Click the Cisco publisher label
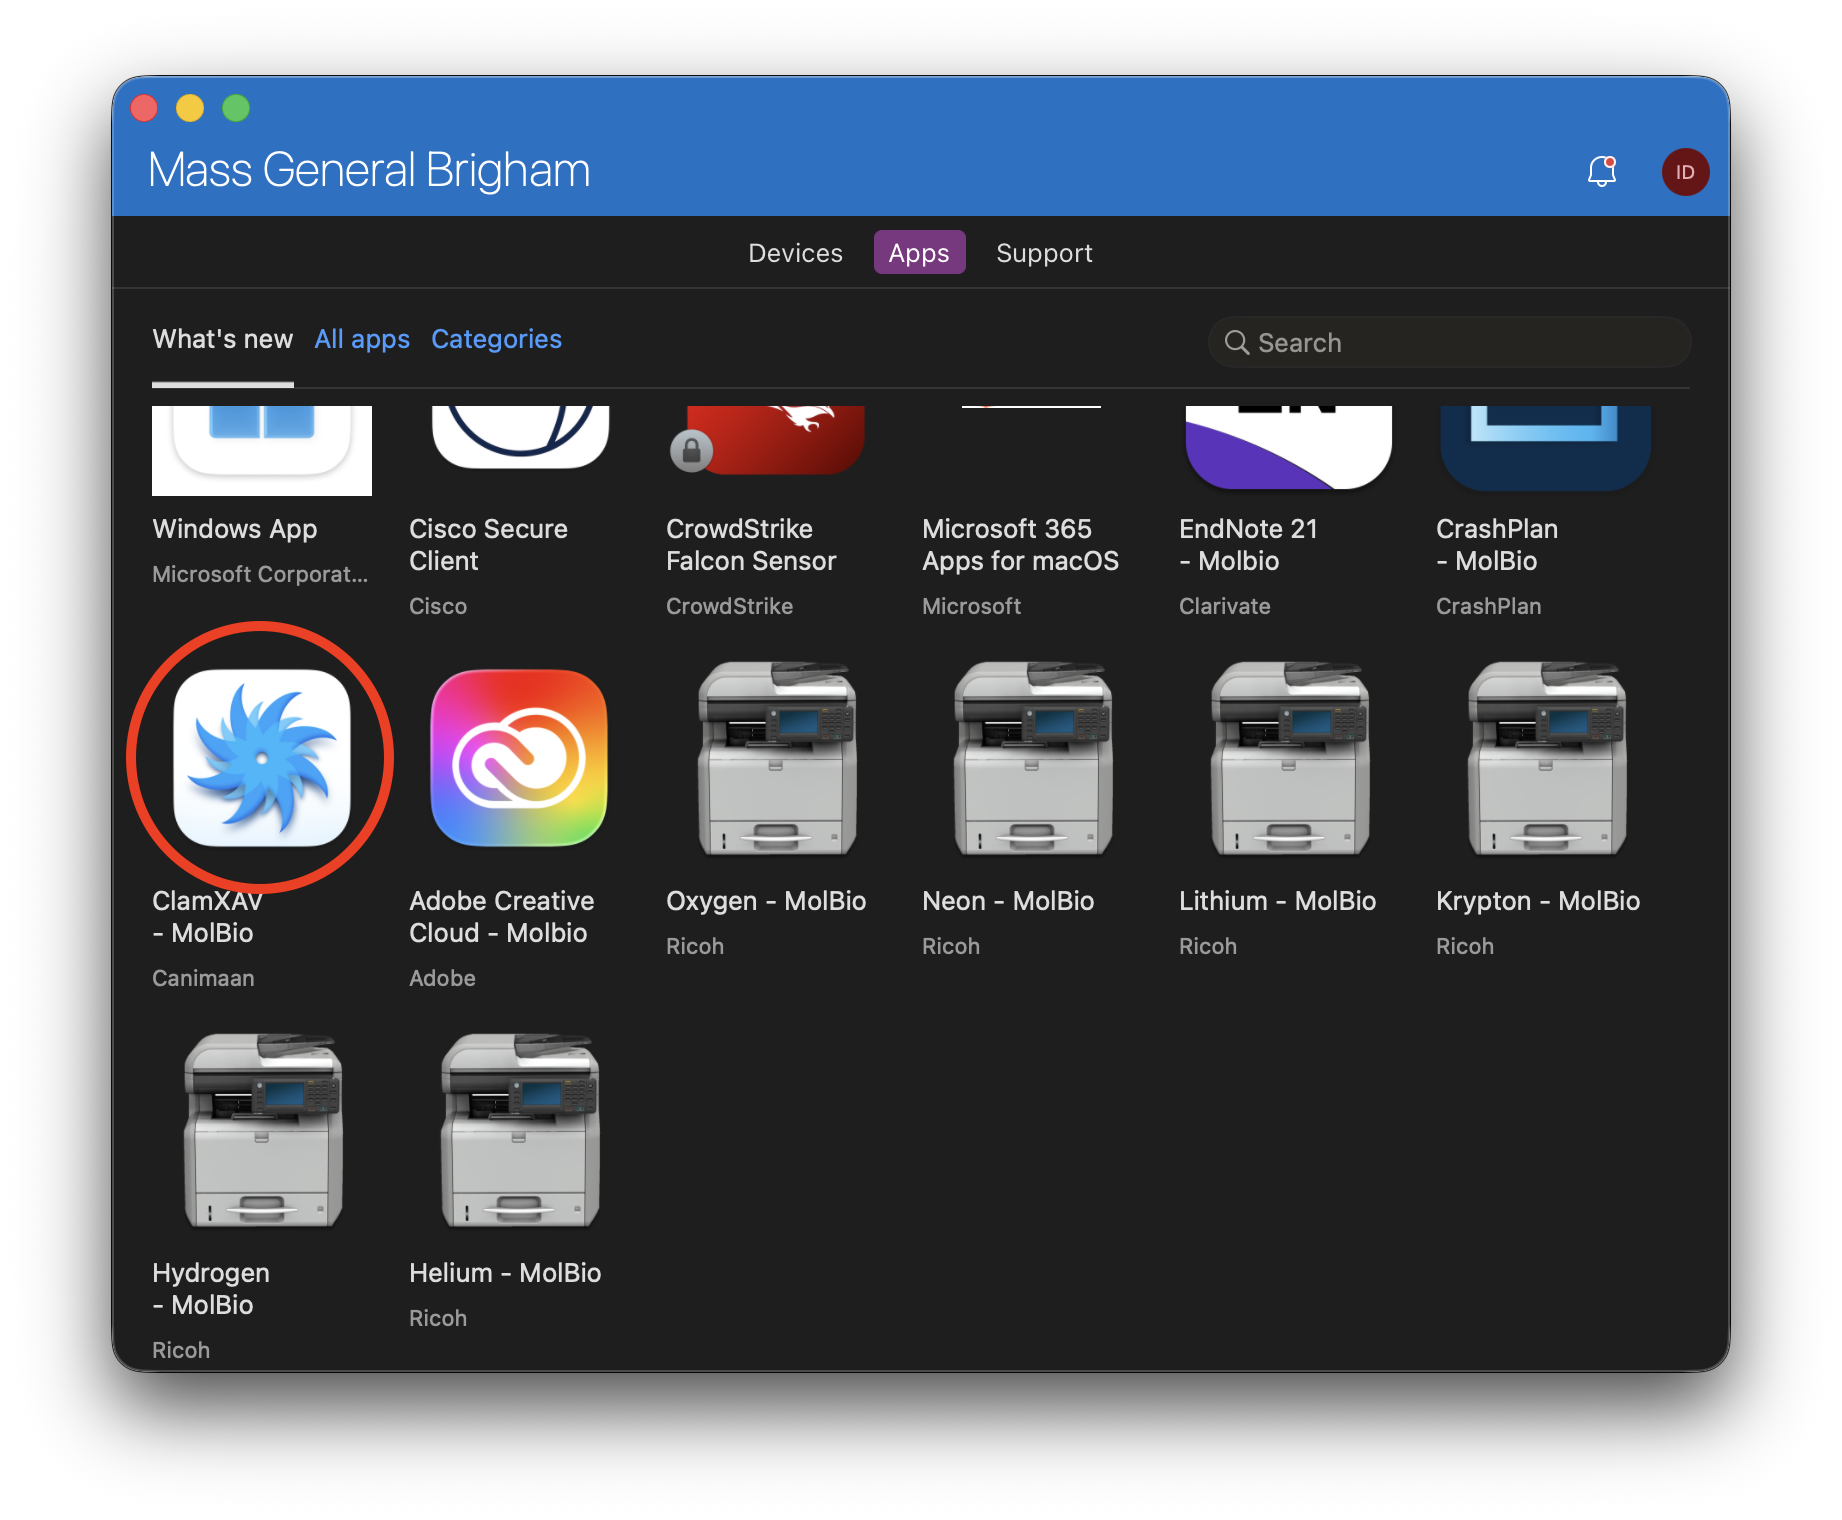 438,606
